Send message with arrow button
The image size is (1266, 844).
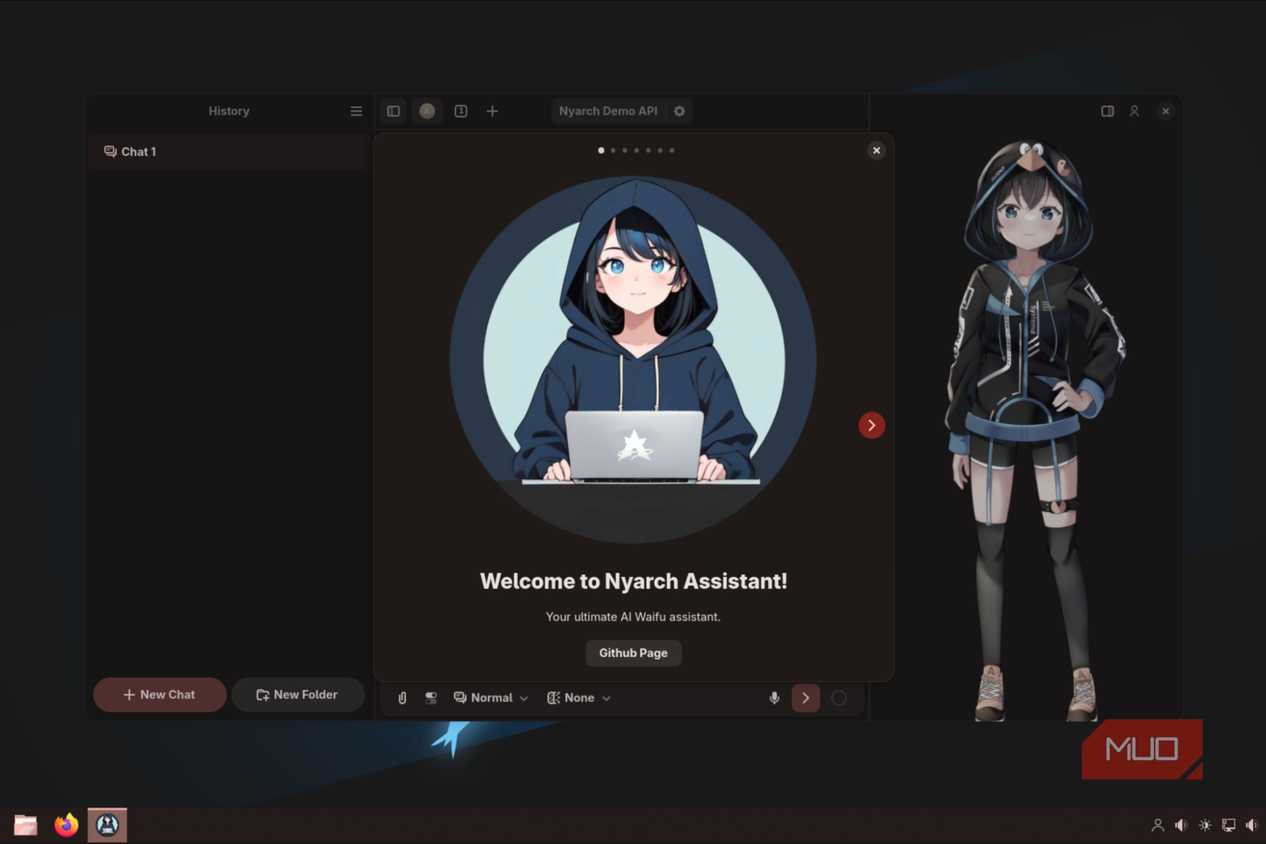coord(805,698)
